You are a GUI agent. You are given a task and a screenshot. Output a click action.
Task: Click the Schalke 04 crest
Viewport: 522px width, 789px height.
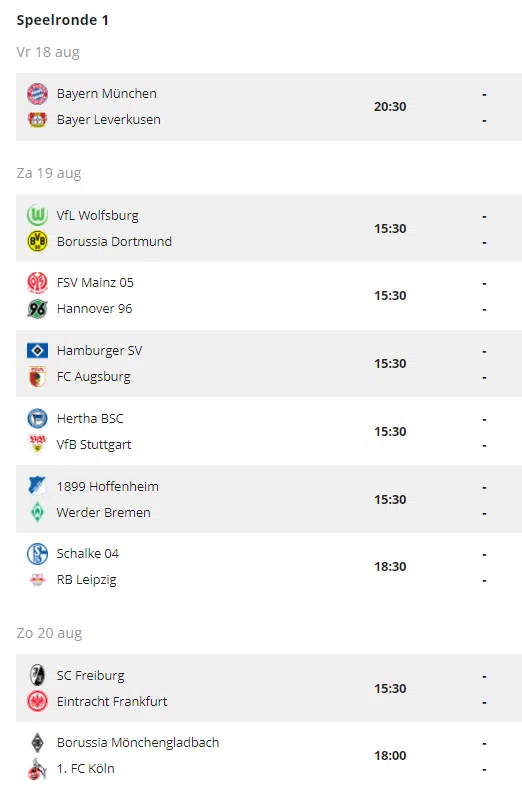37,554
